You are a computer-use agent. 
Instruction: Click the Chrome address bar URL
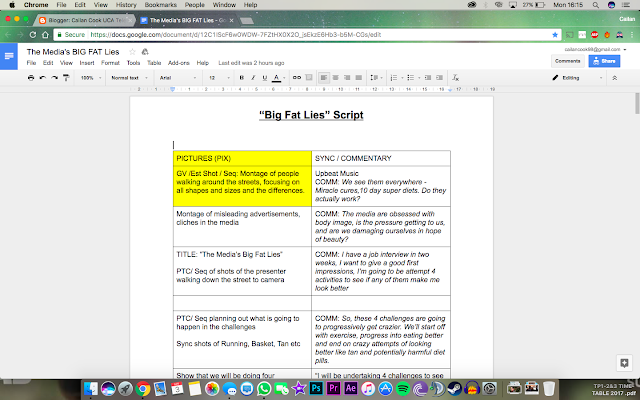tap(236, 35)
